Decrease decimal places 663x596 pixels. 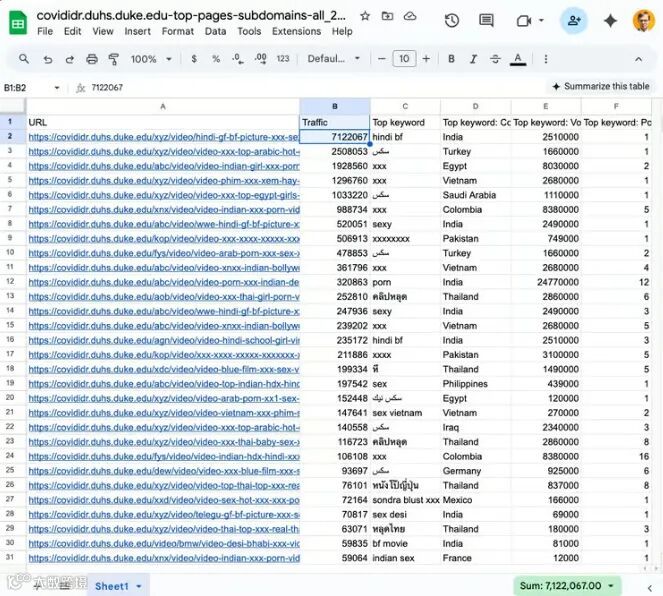click(238, 59)
